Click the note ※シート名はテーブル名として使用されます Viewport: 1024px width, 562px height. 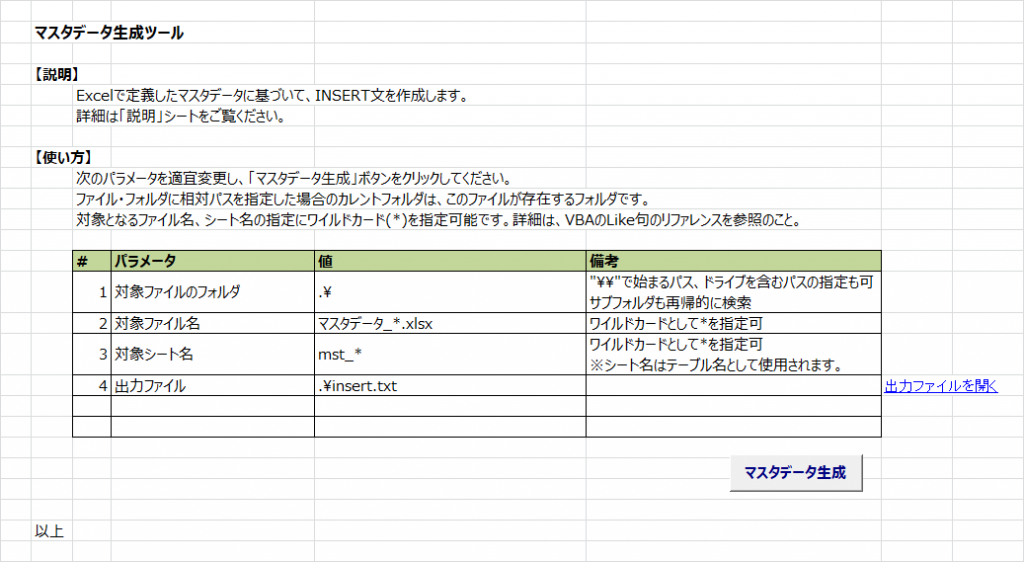click(x=716, y=366)
